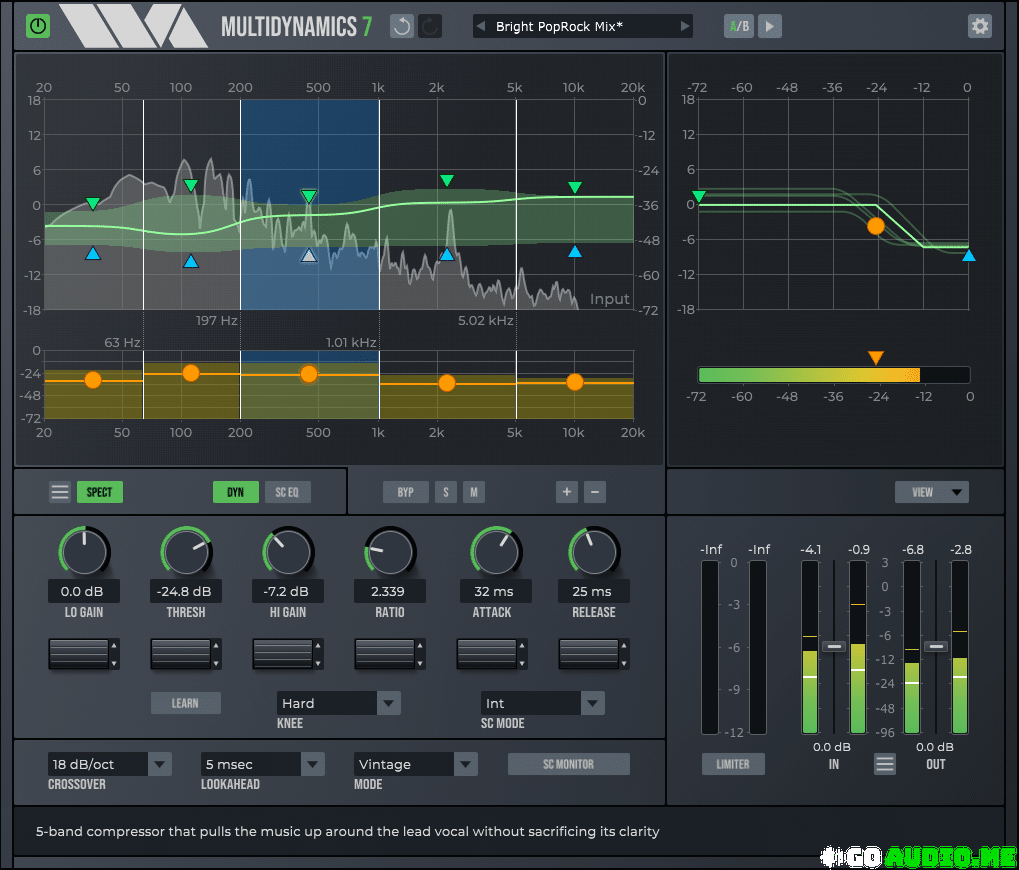
Task: Open the hamburger menu next to SPECT
Action: tap(60, 492)
